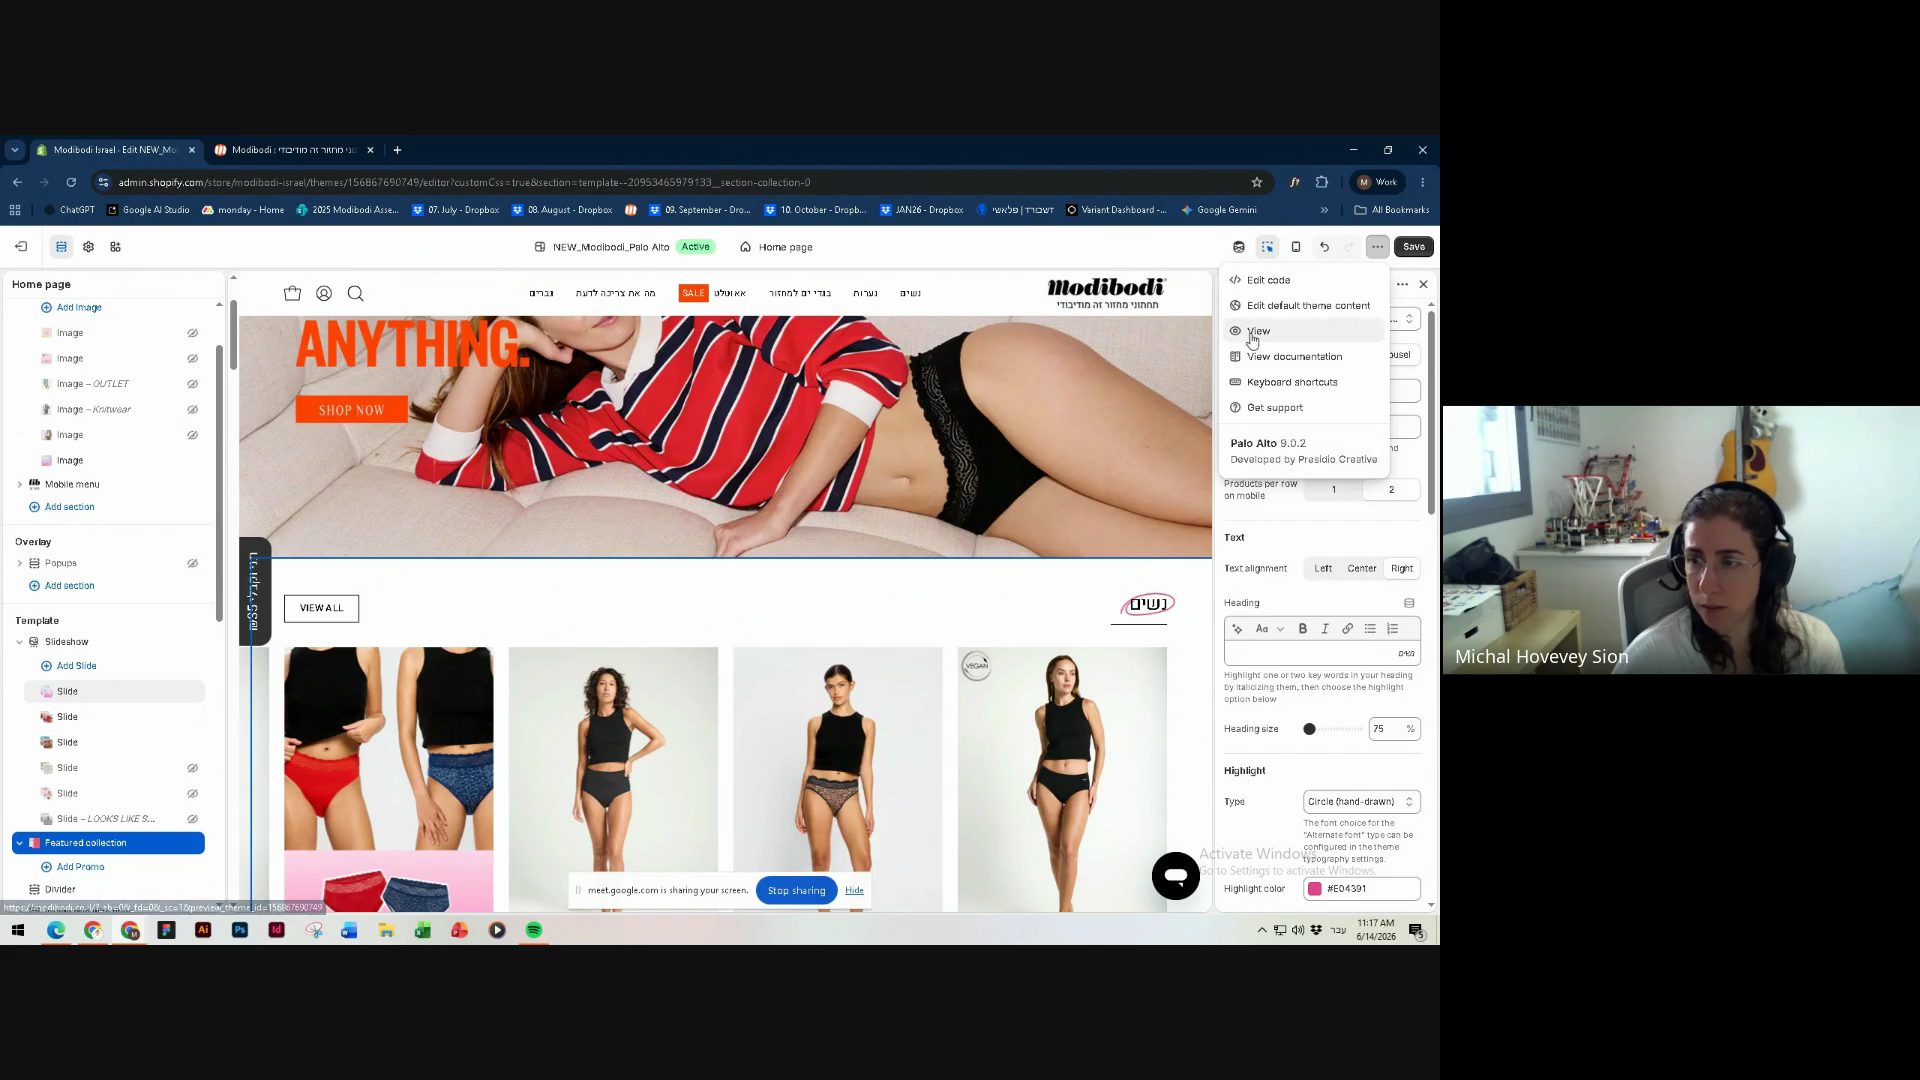The height and width of the screenshot is (1080, 1920).
Task: Bookmark page with the star icon
Action: (x=1257, y=182)
